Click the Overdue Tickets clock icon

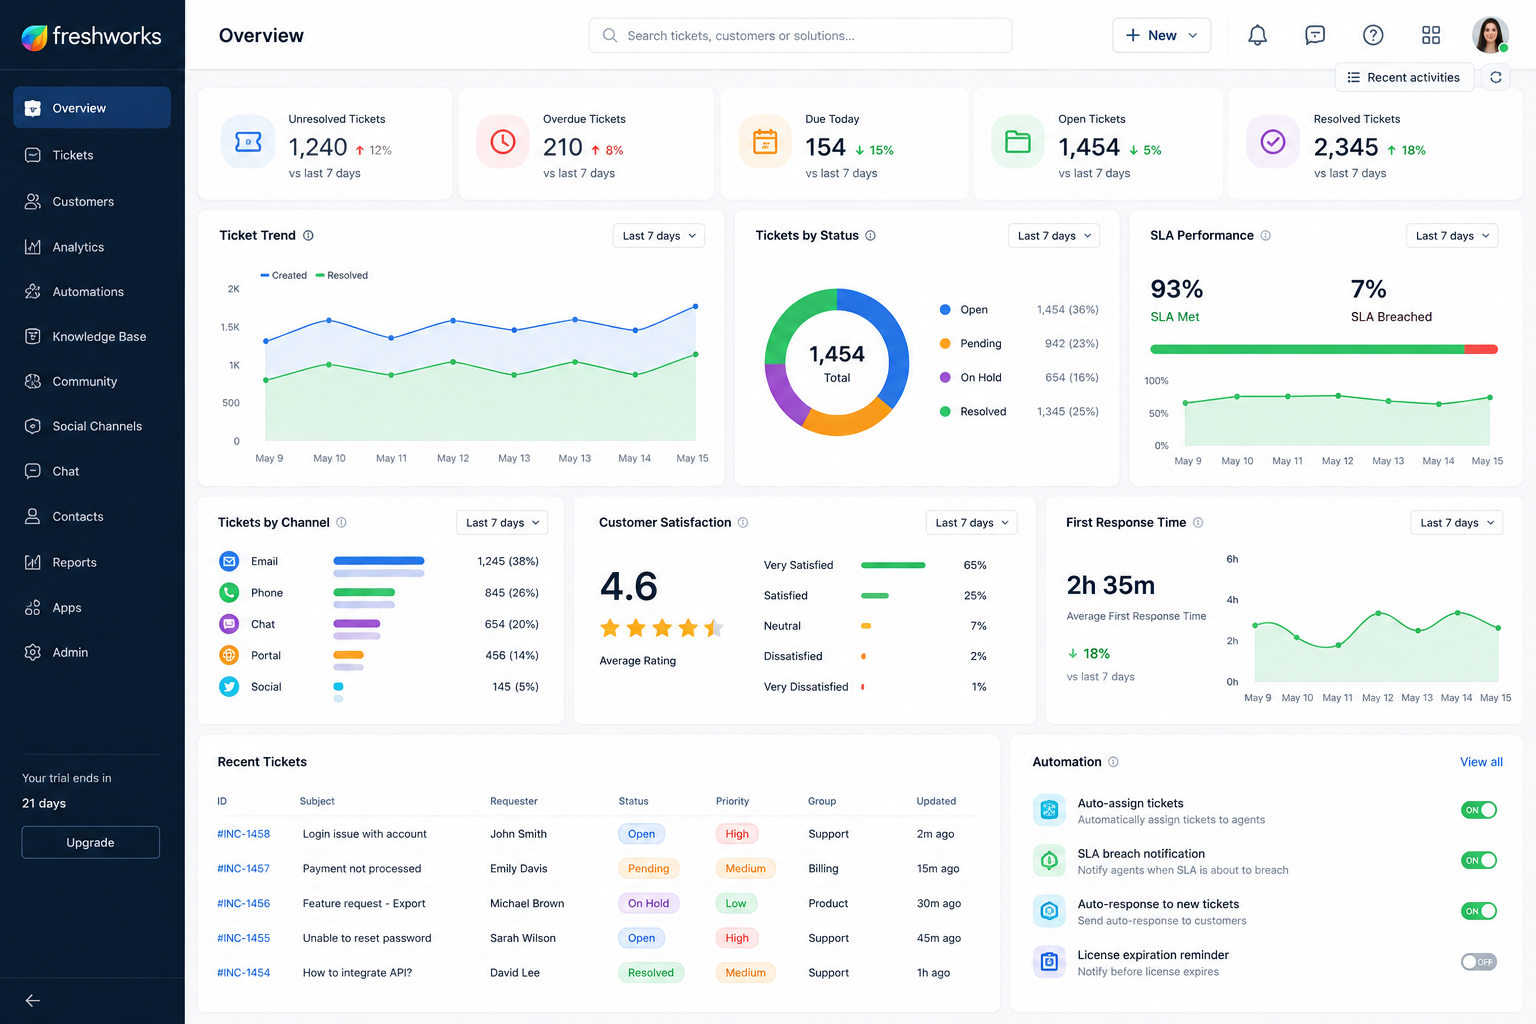[503, 142]
